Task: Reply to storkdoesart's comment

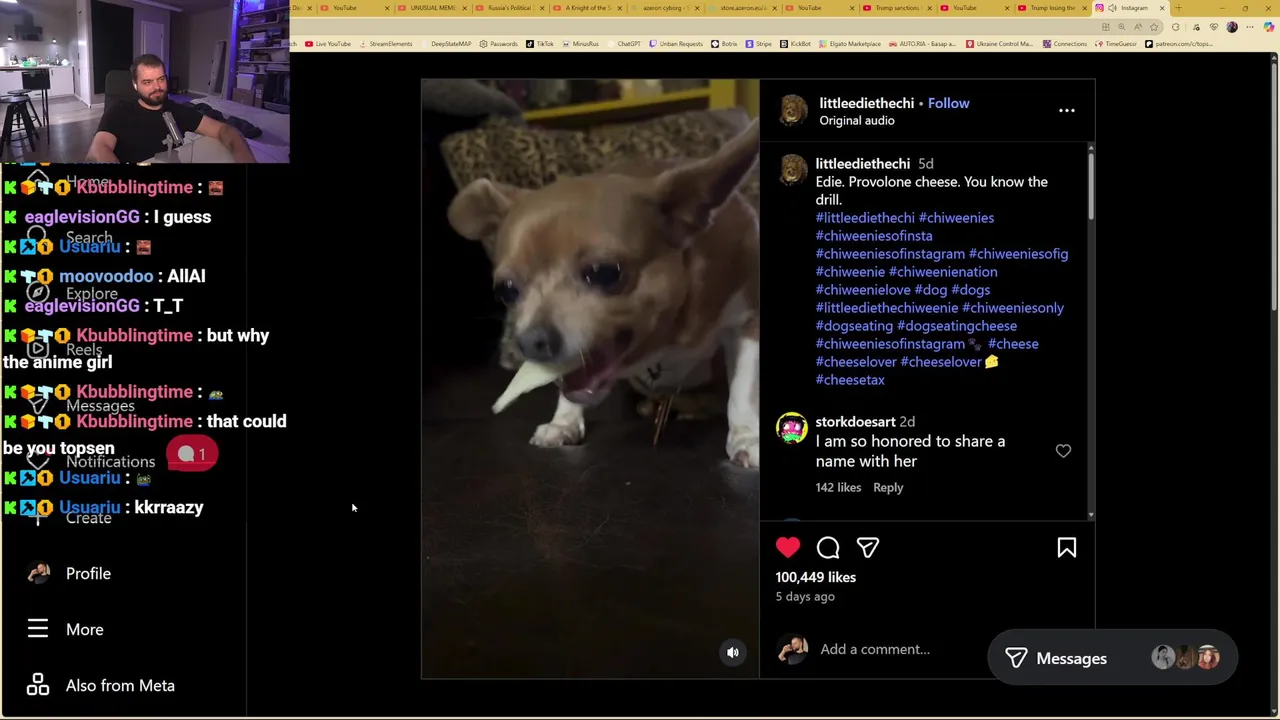Action: point(888,488)
